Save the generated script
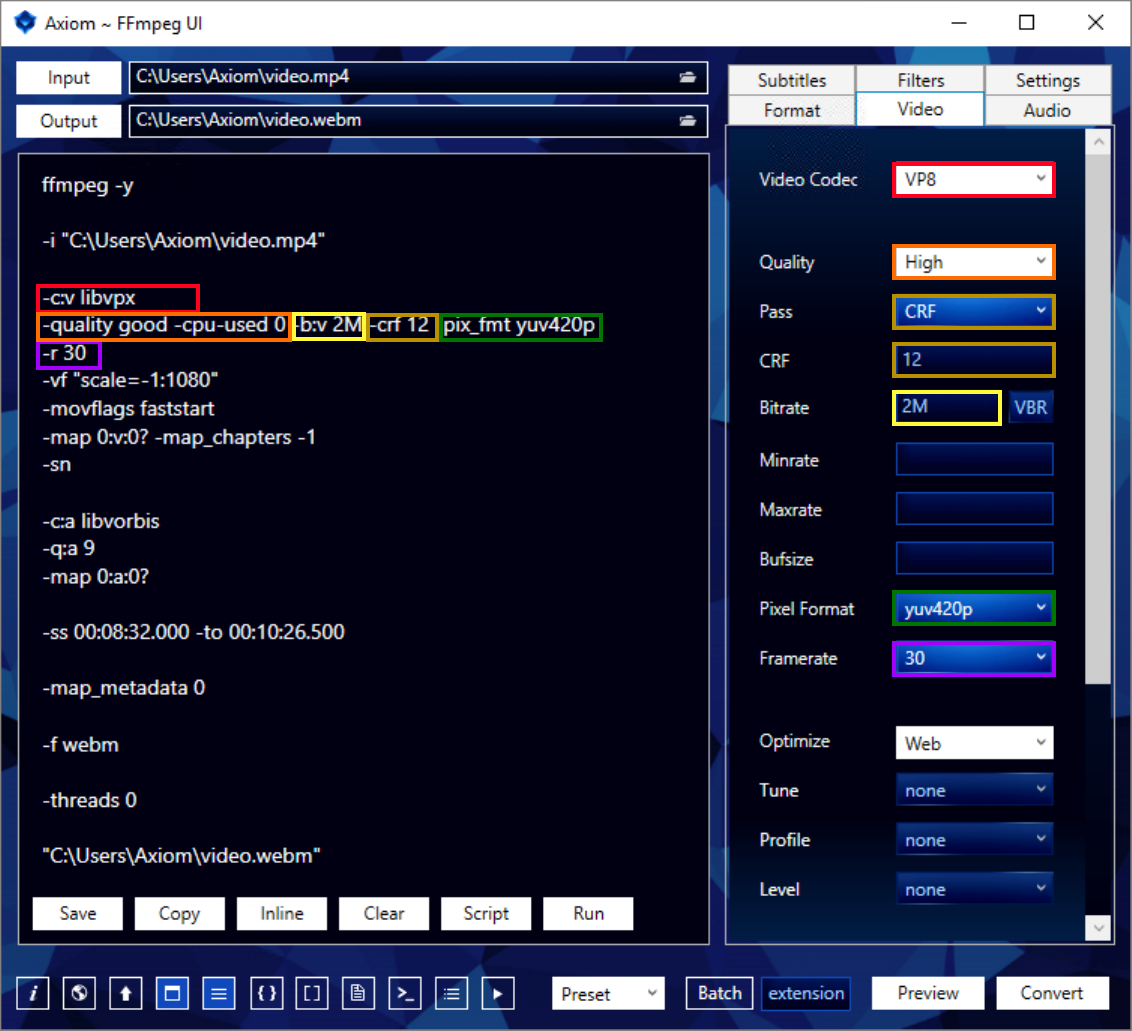The image size is (1132, 1031). [x=78, y=913]
